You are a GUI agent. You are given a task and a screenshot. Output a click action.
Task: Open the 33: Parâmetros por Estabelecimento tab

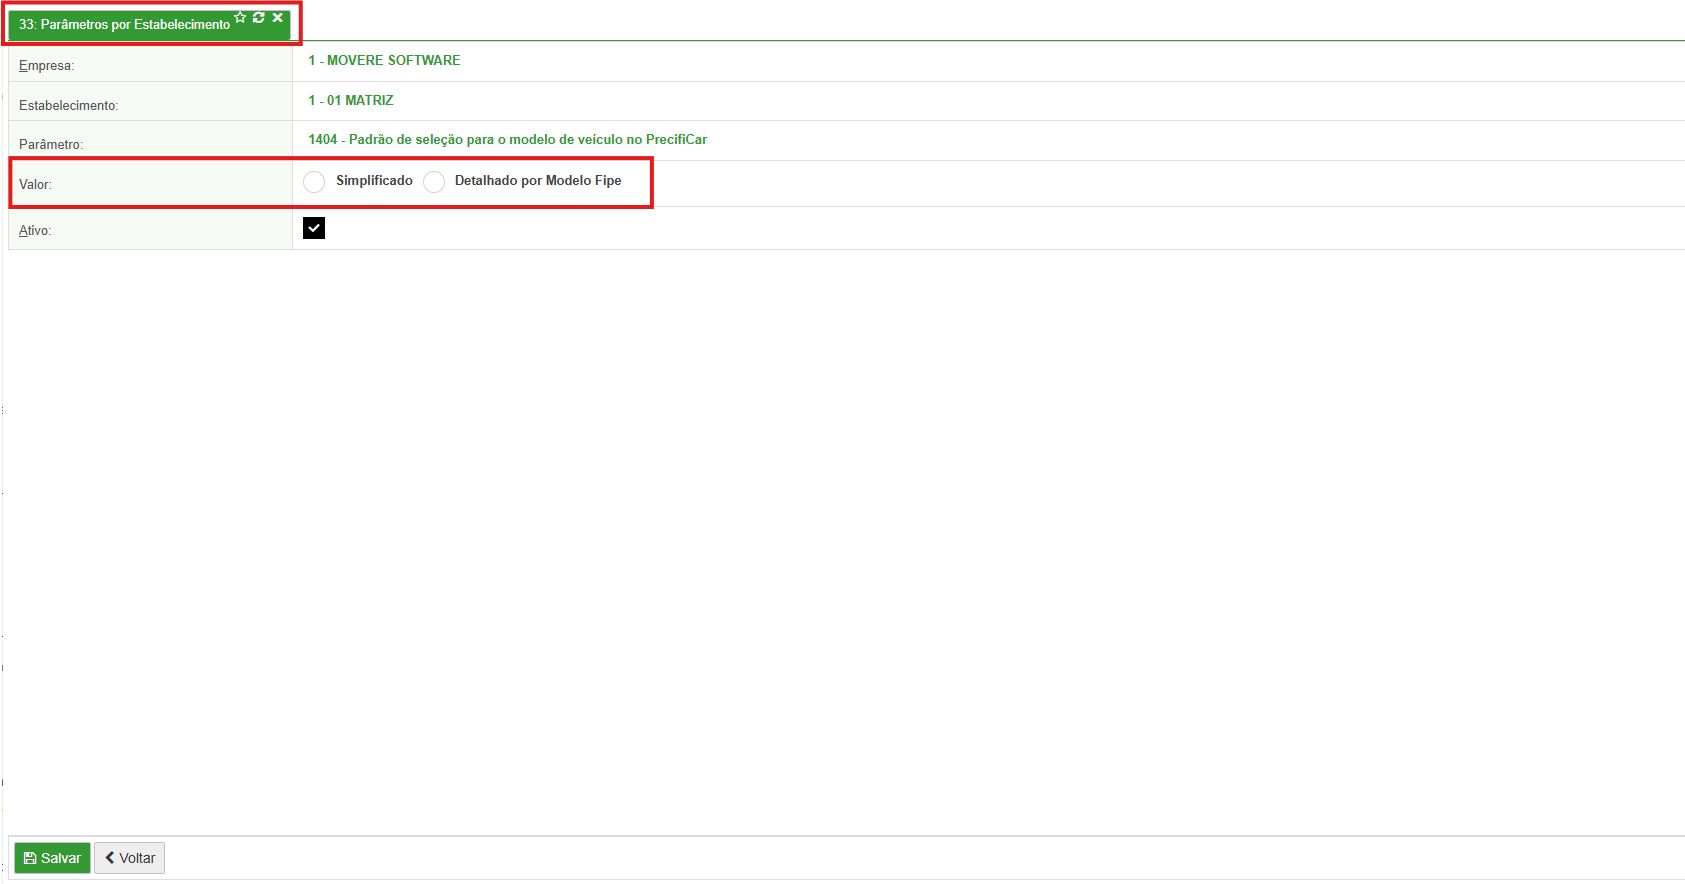coord(124,24)
